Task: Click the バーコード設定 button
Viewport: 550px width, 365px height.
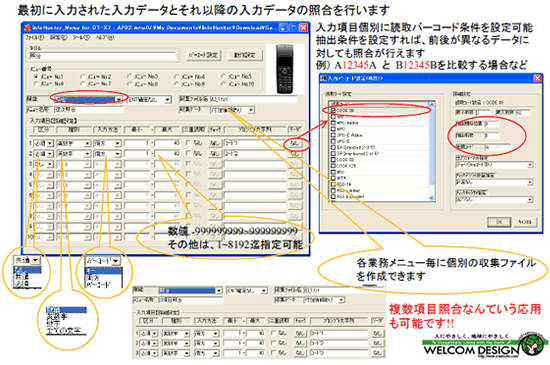Action: tap(203, 55)
